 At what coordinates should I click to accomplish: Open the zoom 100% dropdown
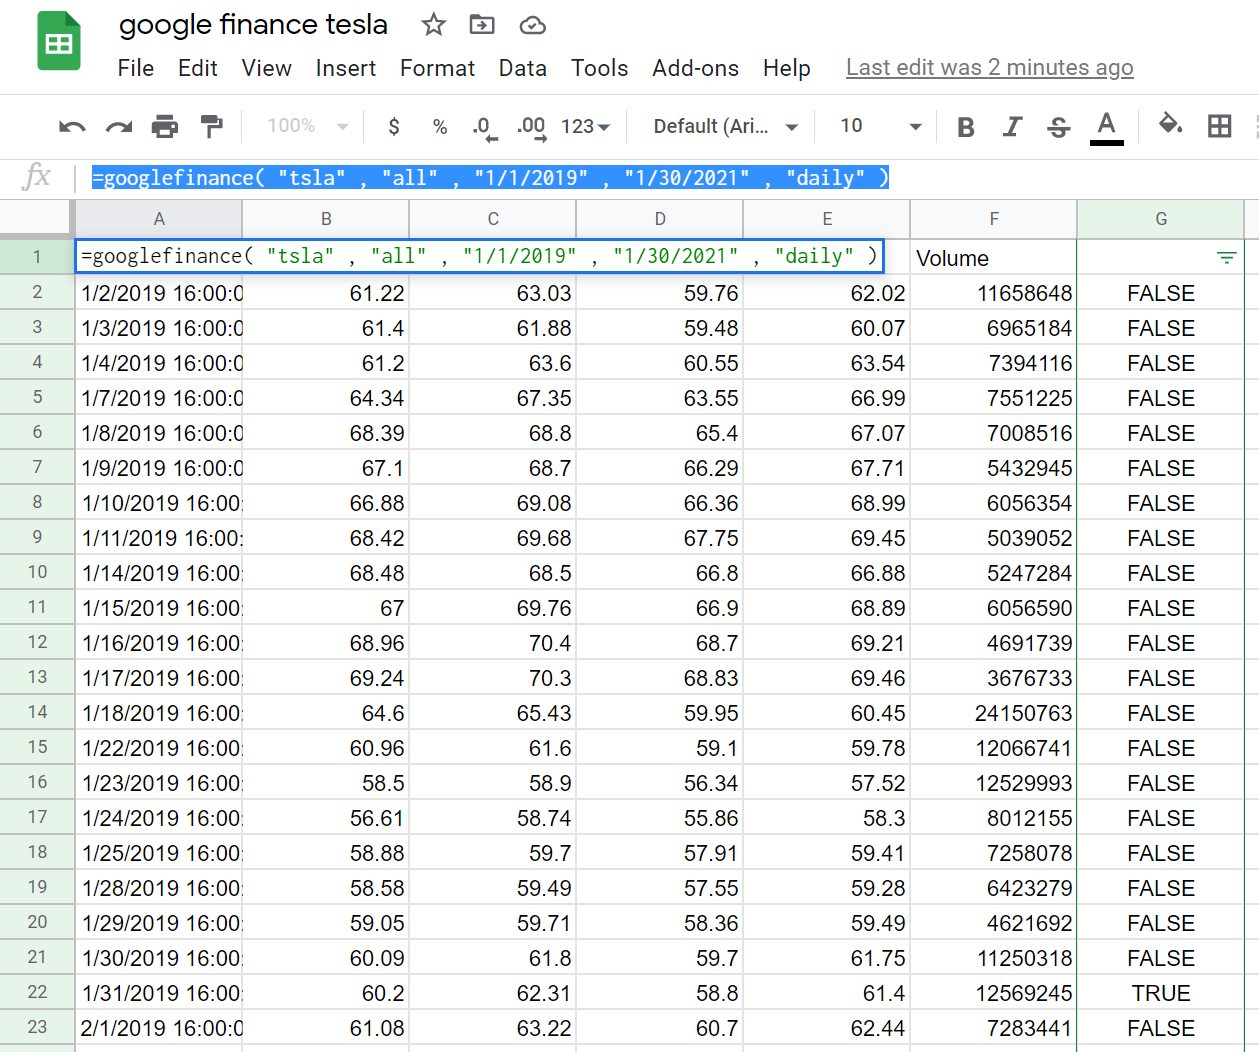pyautogui.click(x=308, y=126)
